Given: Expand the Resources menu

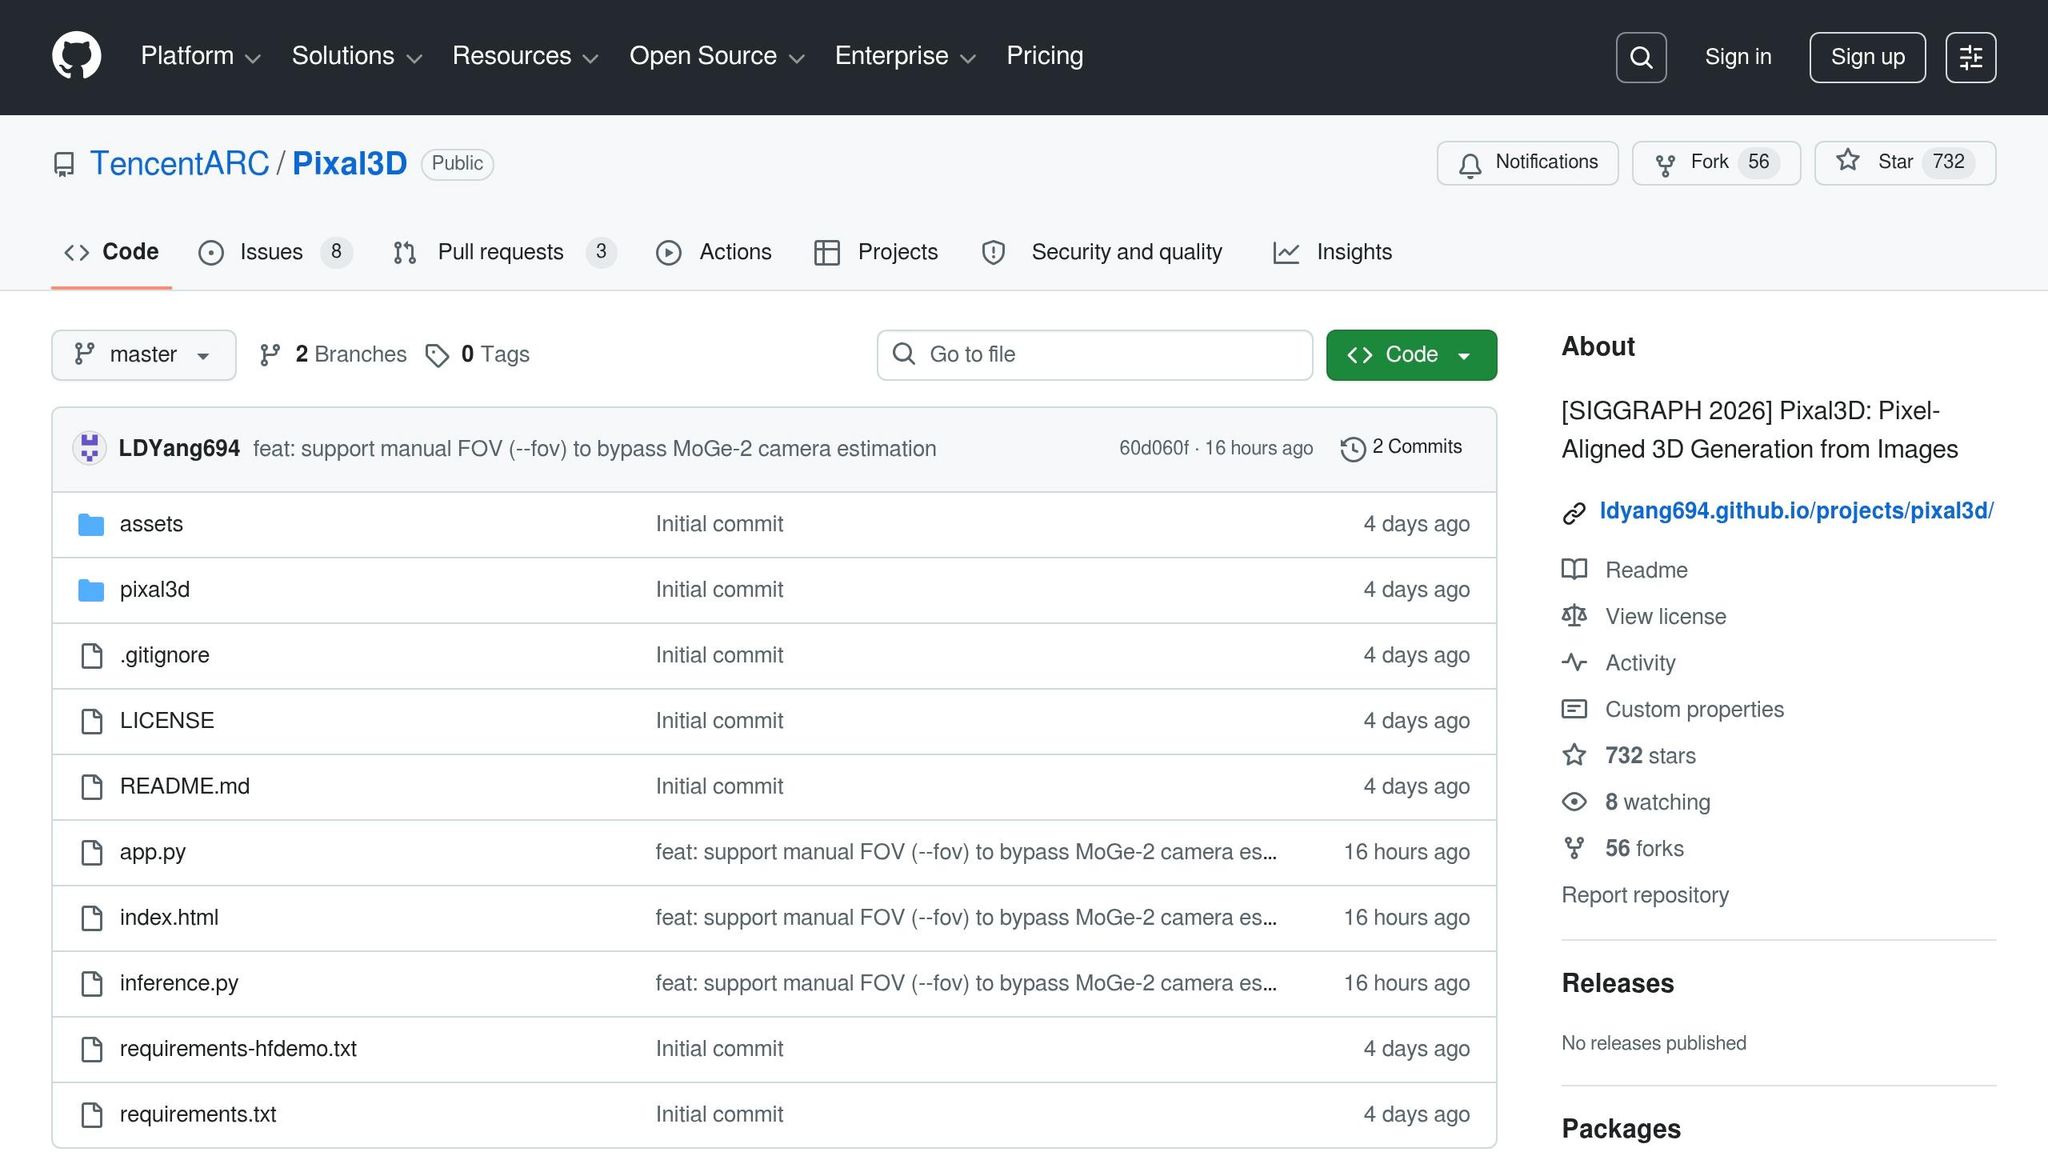Looking at the screenshot, I should pos(526,56).
